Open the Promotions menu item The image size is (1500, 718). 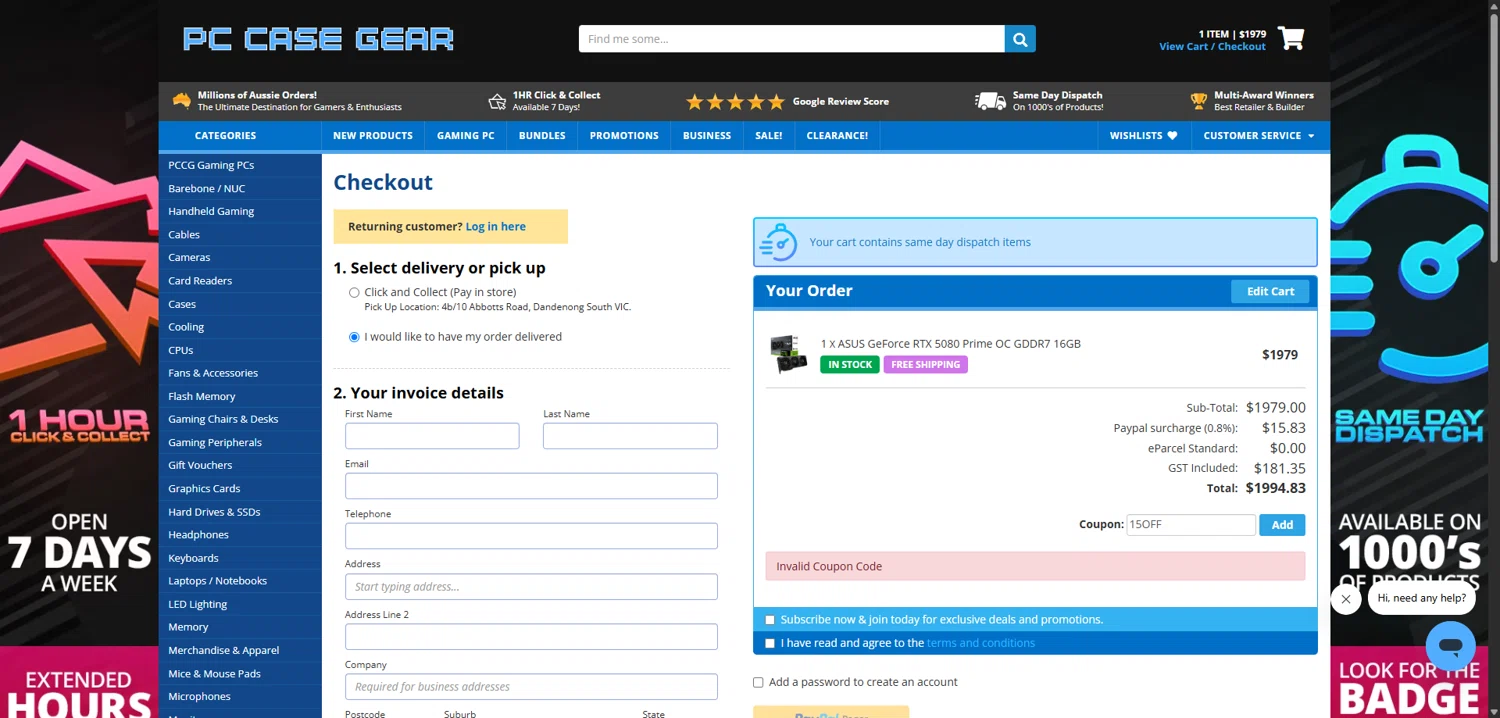coord(624,136)
